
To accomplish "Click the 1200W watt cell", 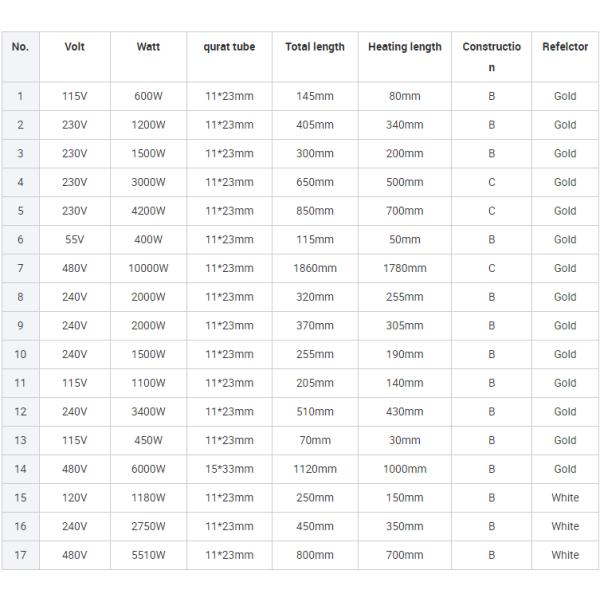I will (x=148, y=125).
